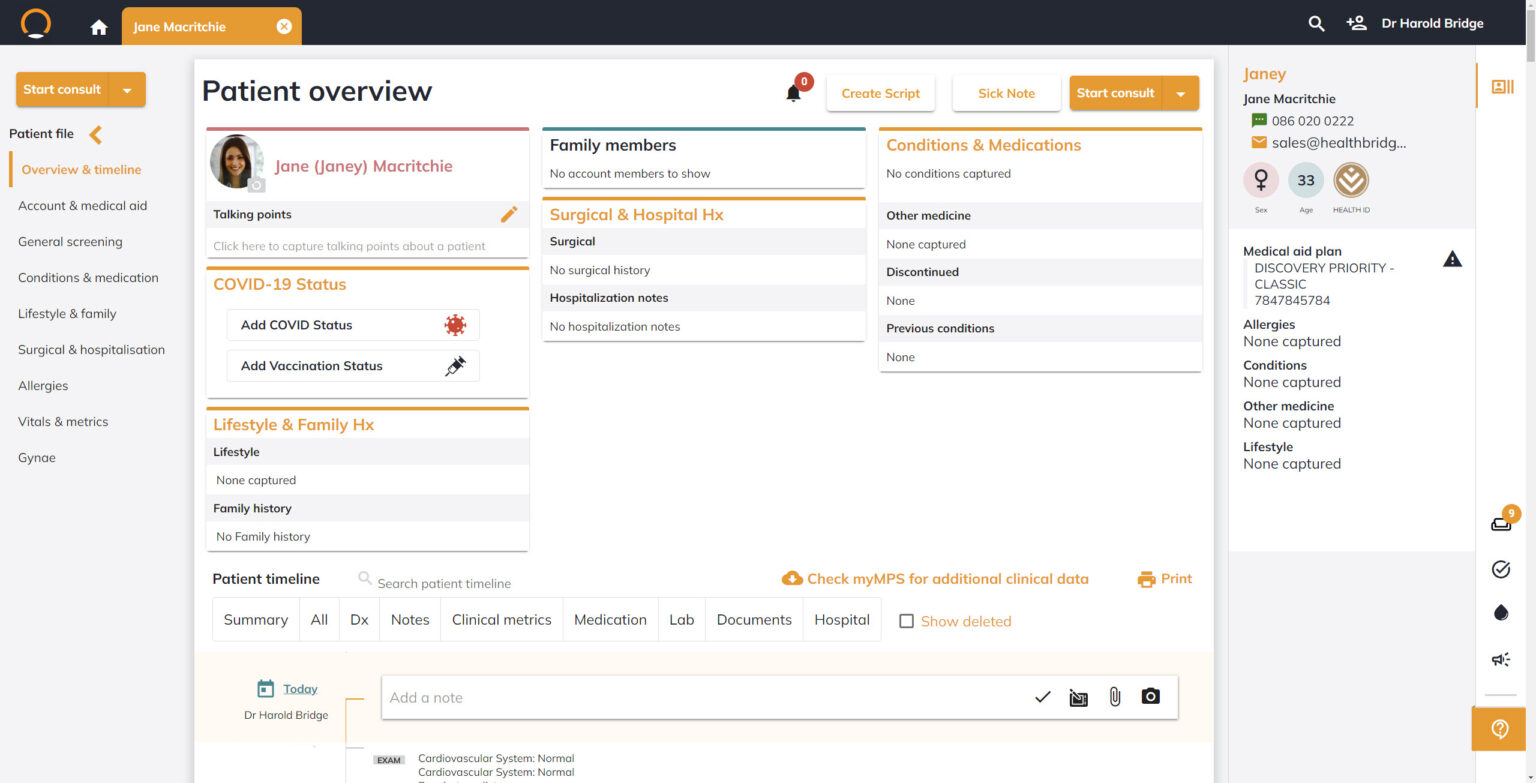Print the patient timeline
This screenshot has height=783, width=1536.
(x=1164, y=578)
